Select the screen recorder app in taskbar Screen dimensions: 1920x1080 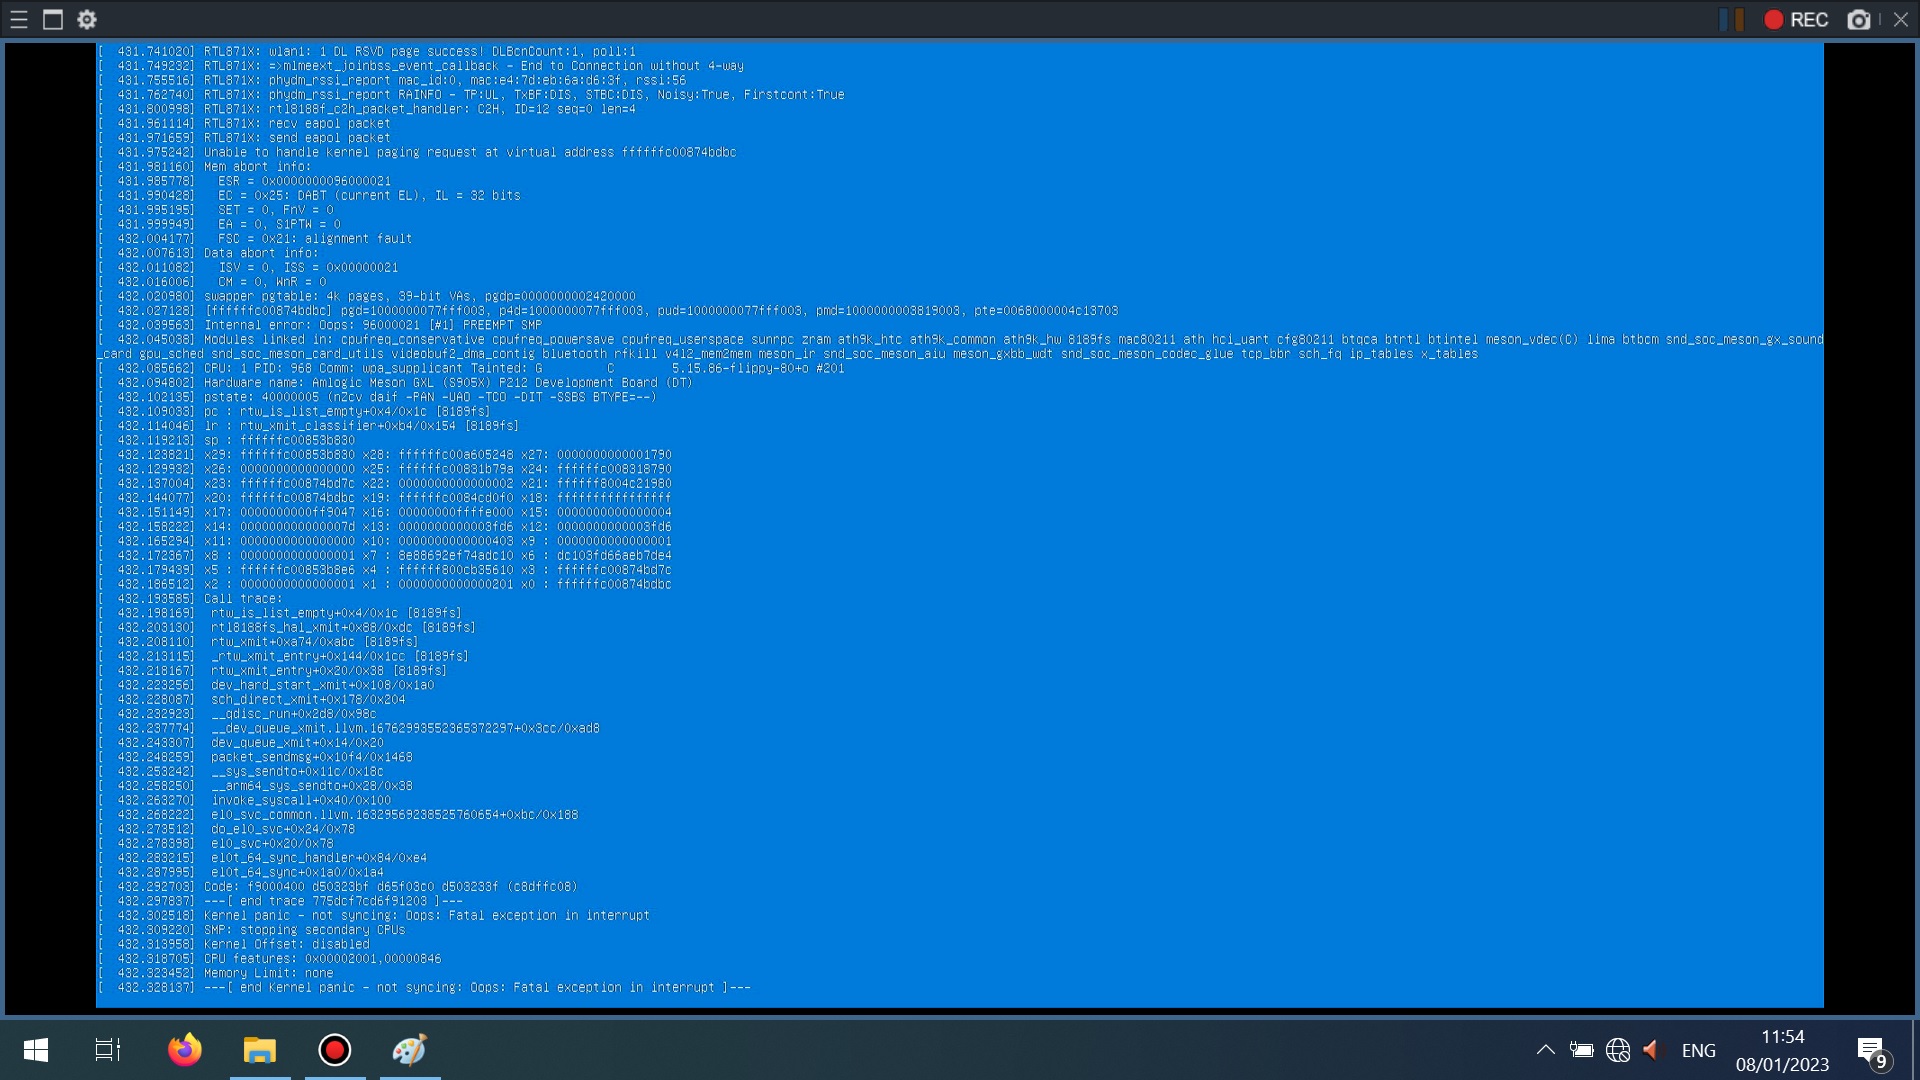tap(334, 1050)
